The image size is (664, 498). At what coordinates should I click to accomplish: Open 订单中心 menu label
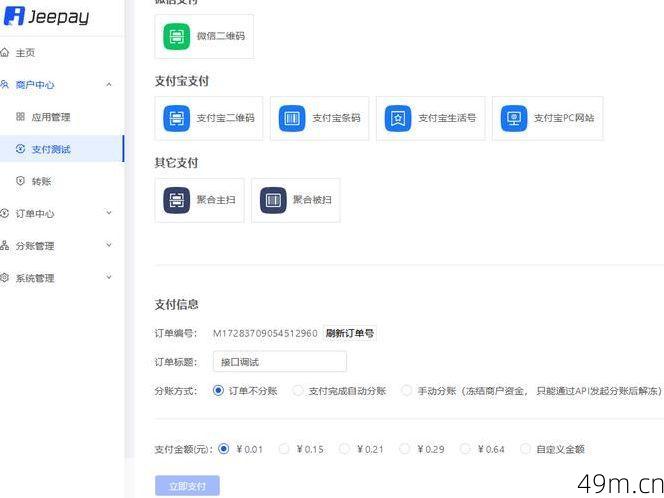35,214
